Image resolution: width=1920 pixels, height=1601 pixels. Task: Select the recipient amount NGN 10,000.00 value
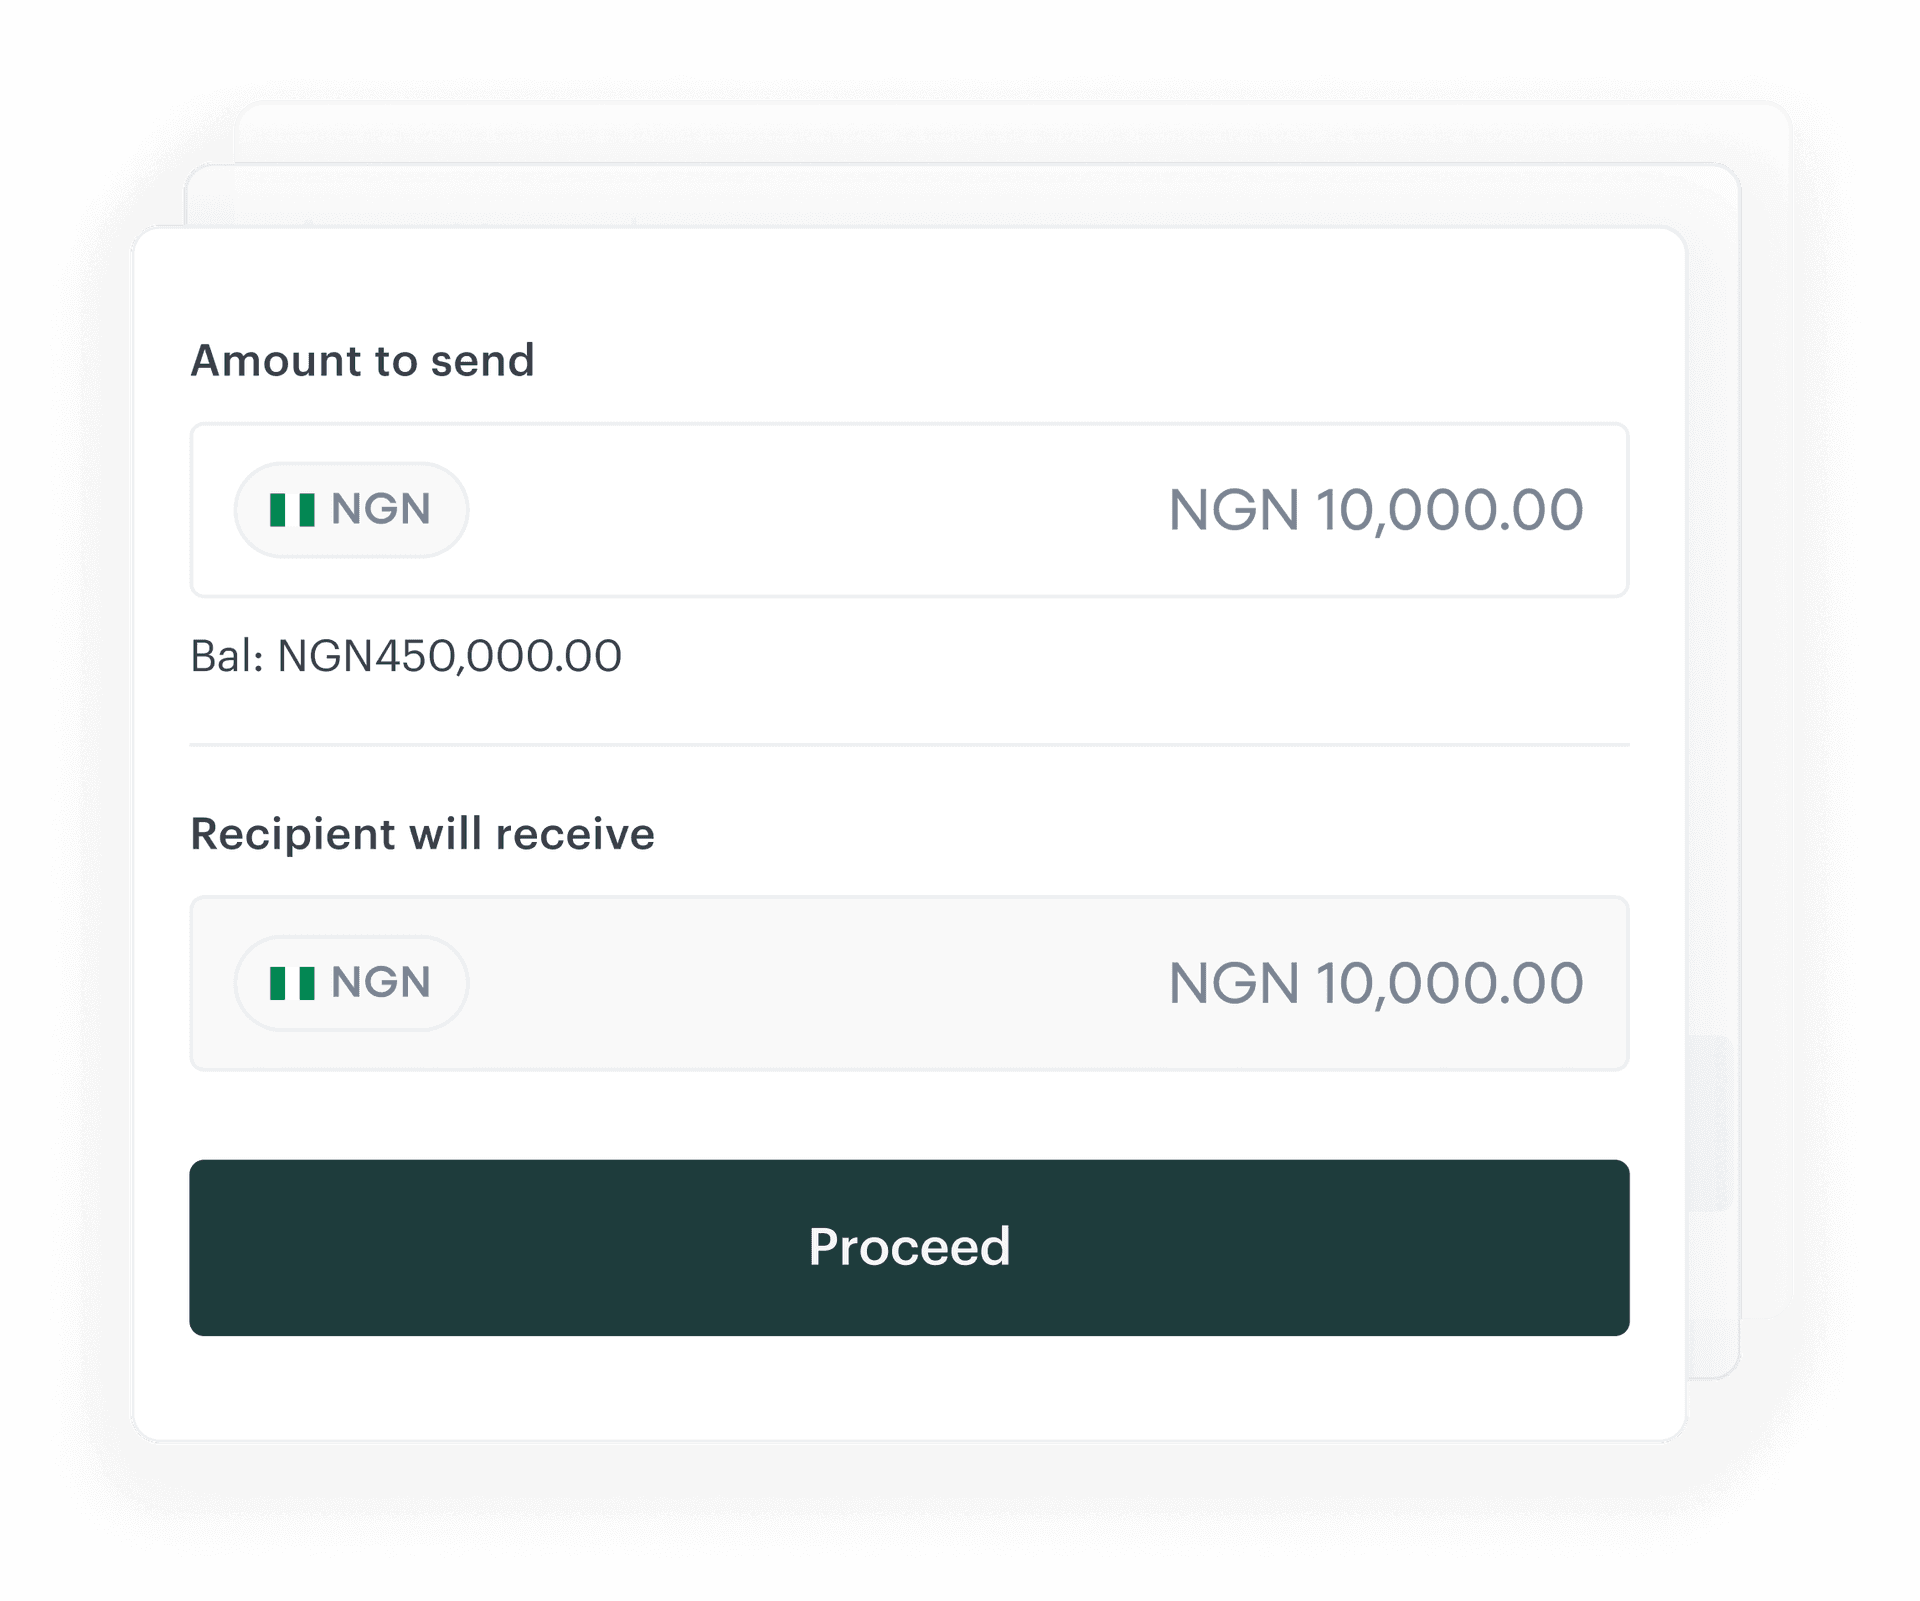pos(1375,983)
